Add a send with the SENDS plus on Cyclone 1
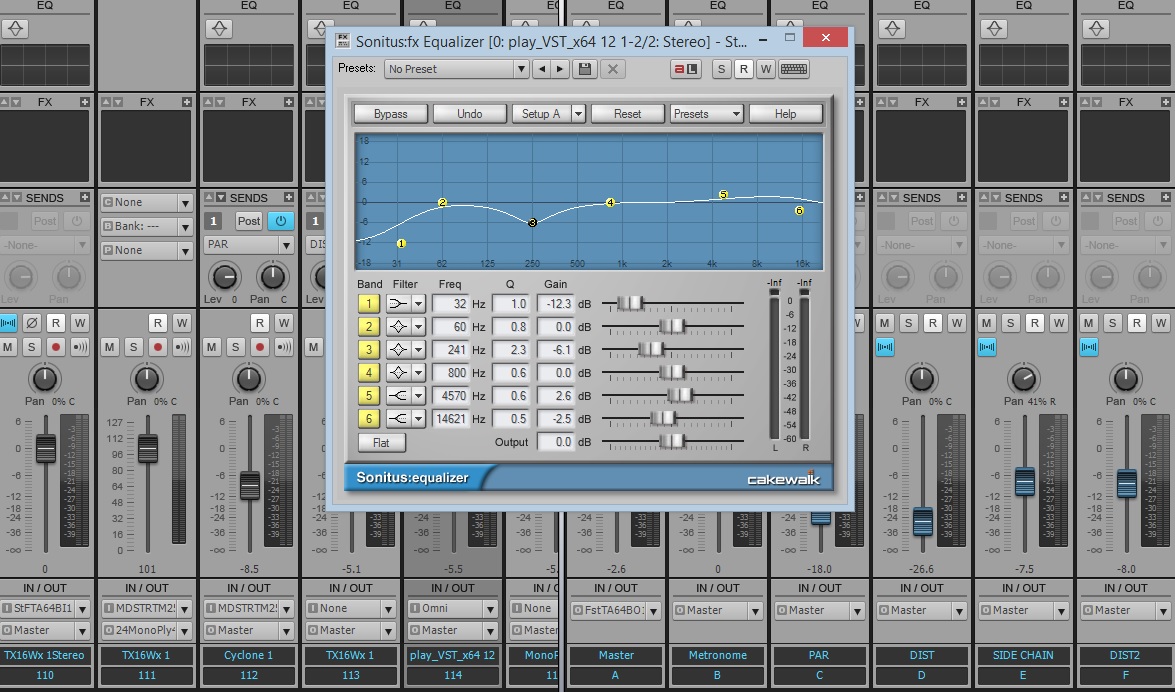1175x692 pixels. [289, 197]
